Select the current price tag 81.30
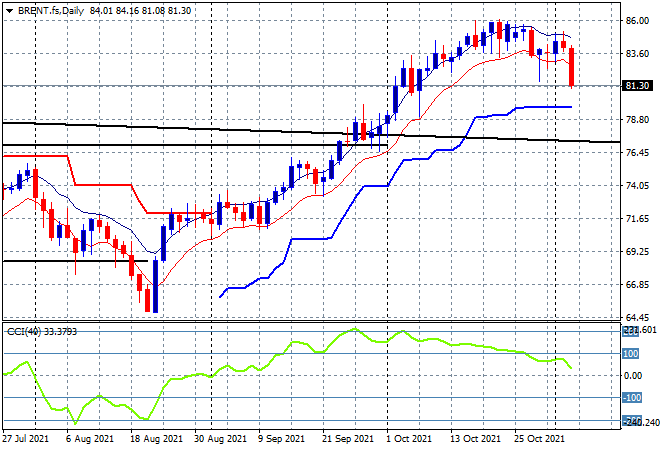The image size is (660, 450). 637,86
